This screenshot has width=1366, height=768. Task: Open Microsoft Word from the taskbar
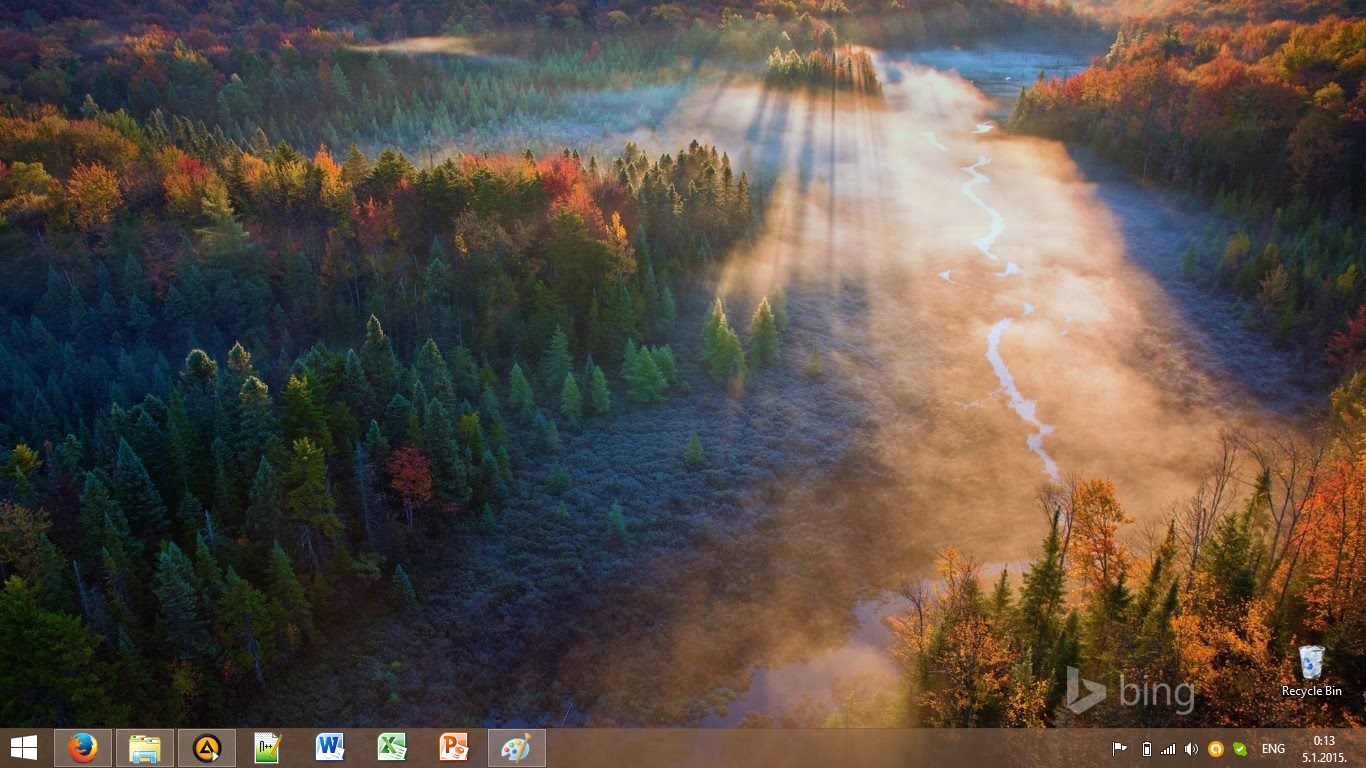(x=330, y=748)
